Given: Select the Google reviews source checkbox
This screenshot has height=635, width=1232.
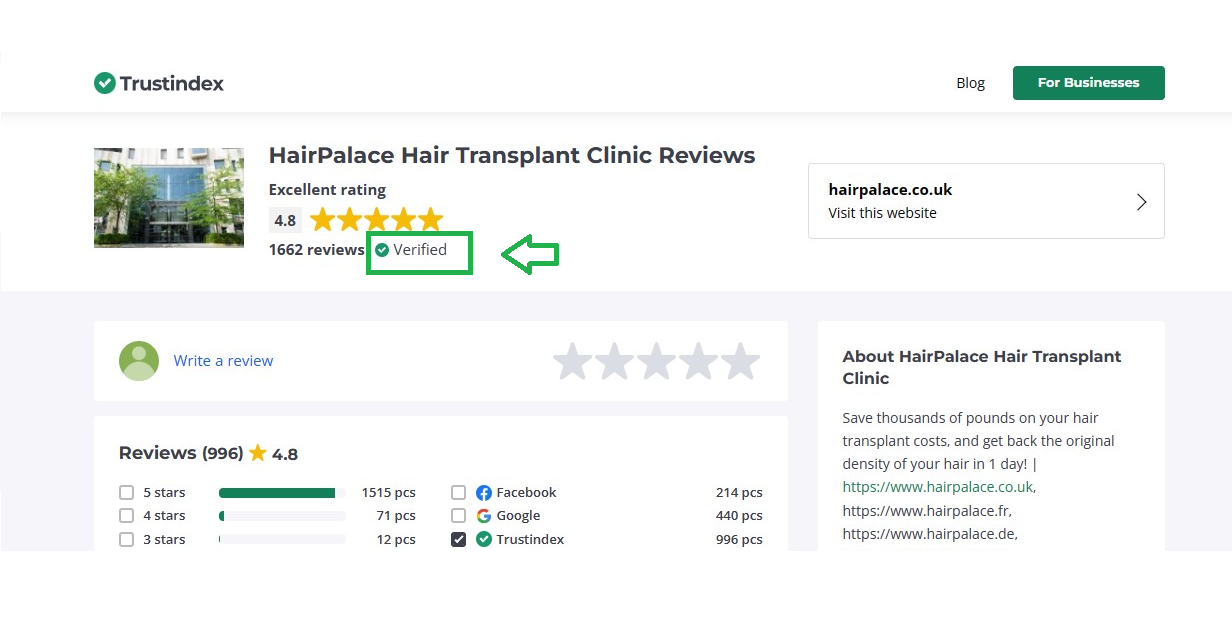Looking at the screenshot, I should [x=458, y=516].
